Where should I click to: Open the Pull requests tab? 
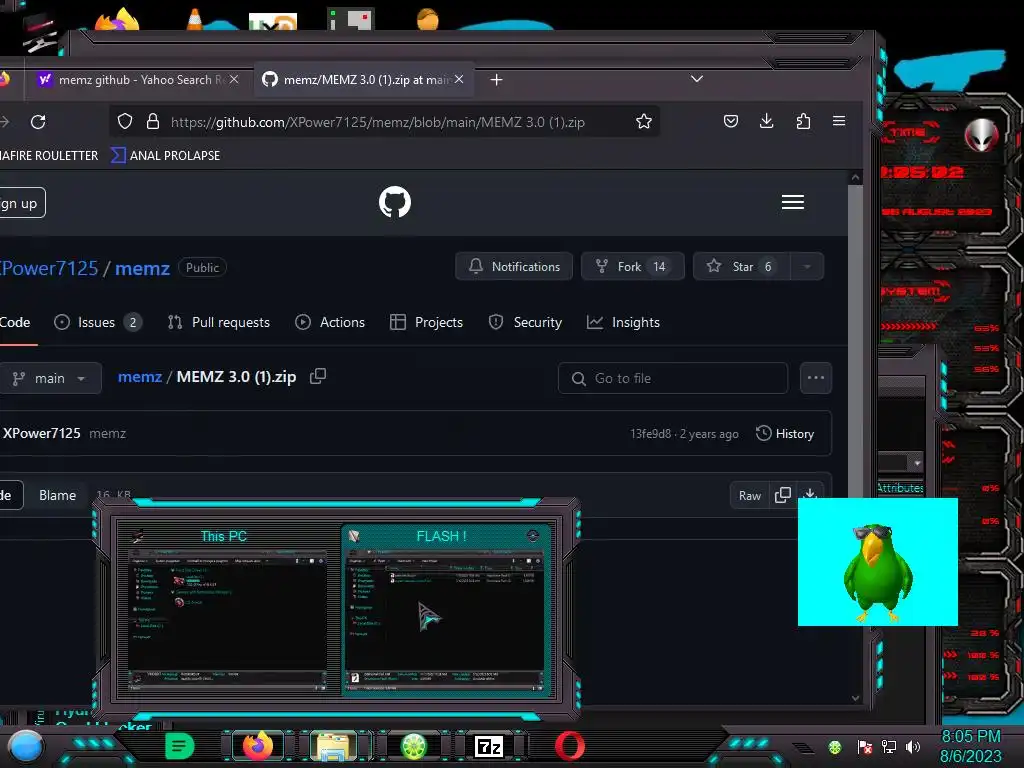219,323
